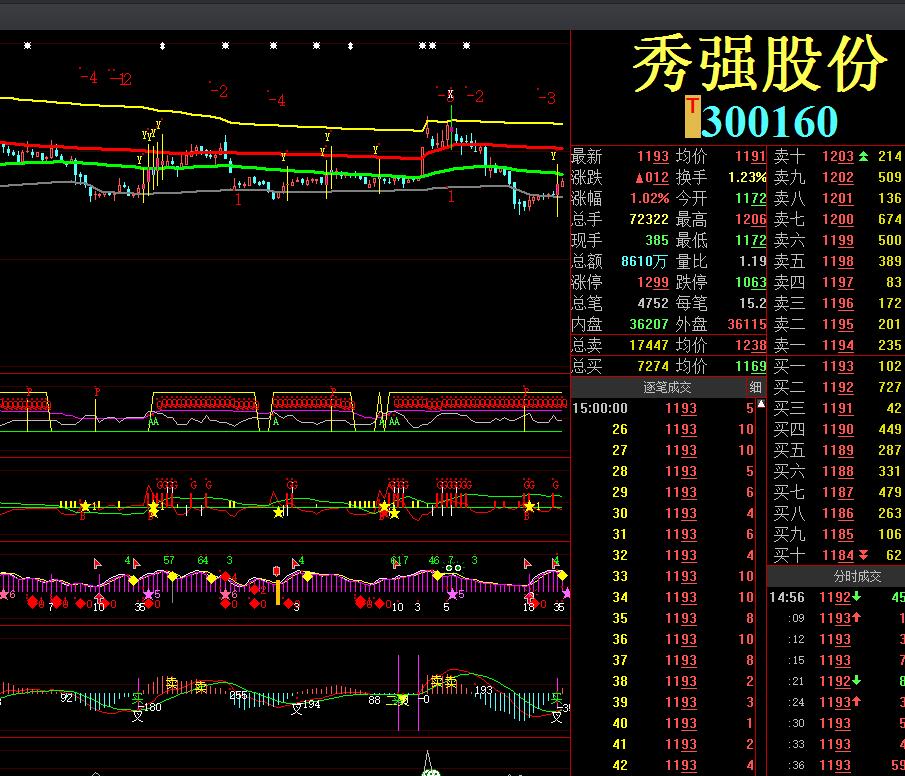905x776 pixels.
Task: Select the 卖三 ask price 1196
Action: coord(837,303)
